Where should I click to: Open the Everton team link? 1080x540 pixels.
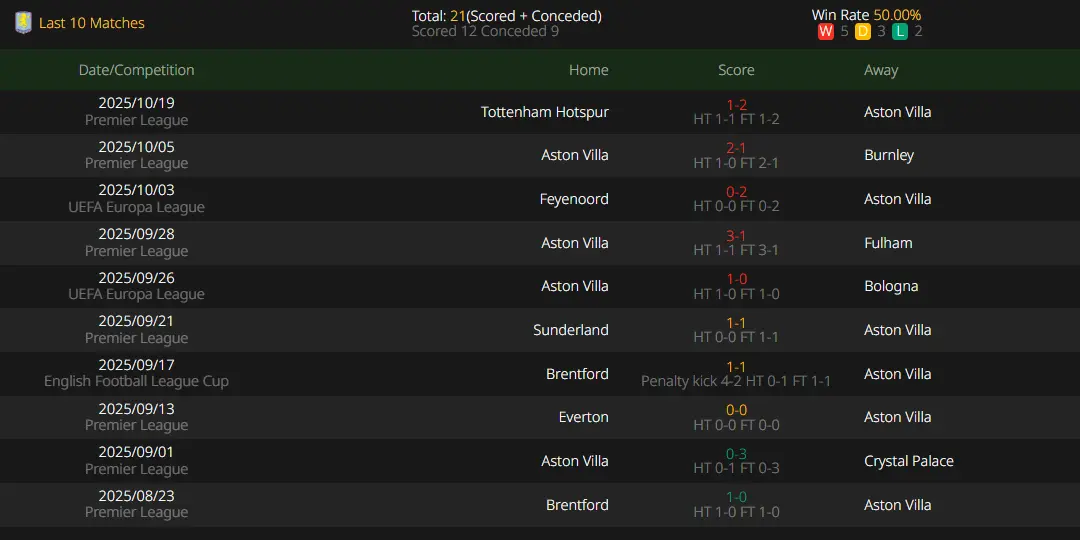pyautogui.click(x=583, y=417)
